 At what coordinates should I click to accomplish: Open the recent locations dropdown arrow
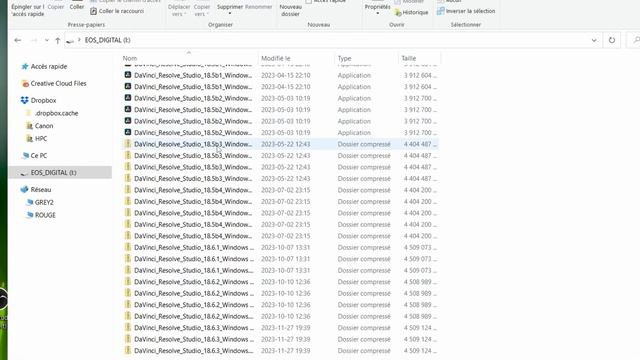[47, 40]
